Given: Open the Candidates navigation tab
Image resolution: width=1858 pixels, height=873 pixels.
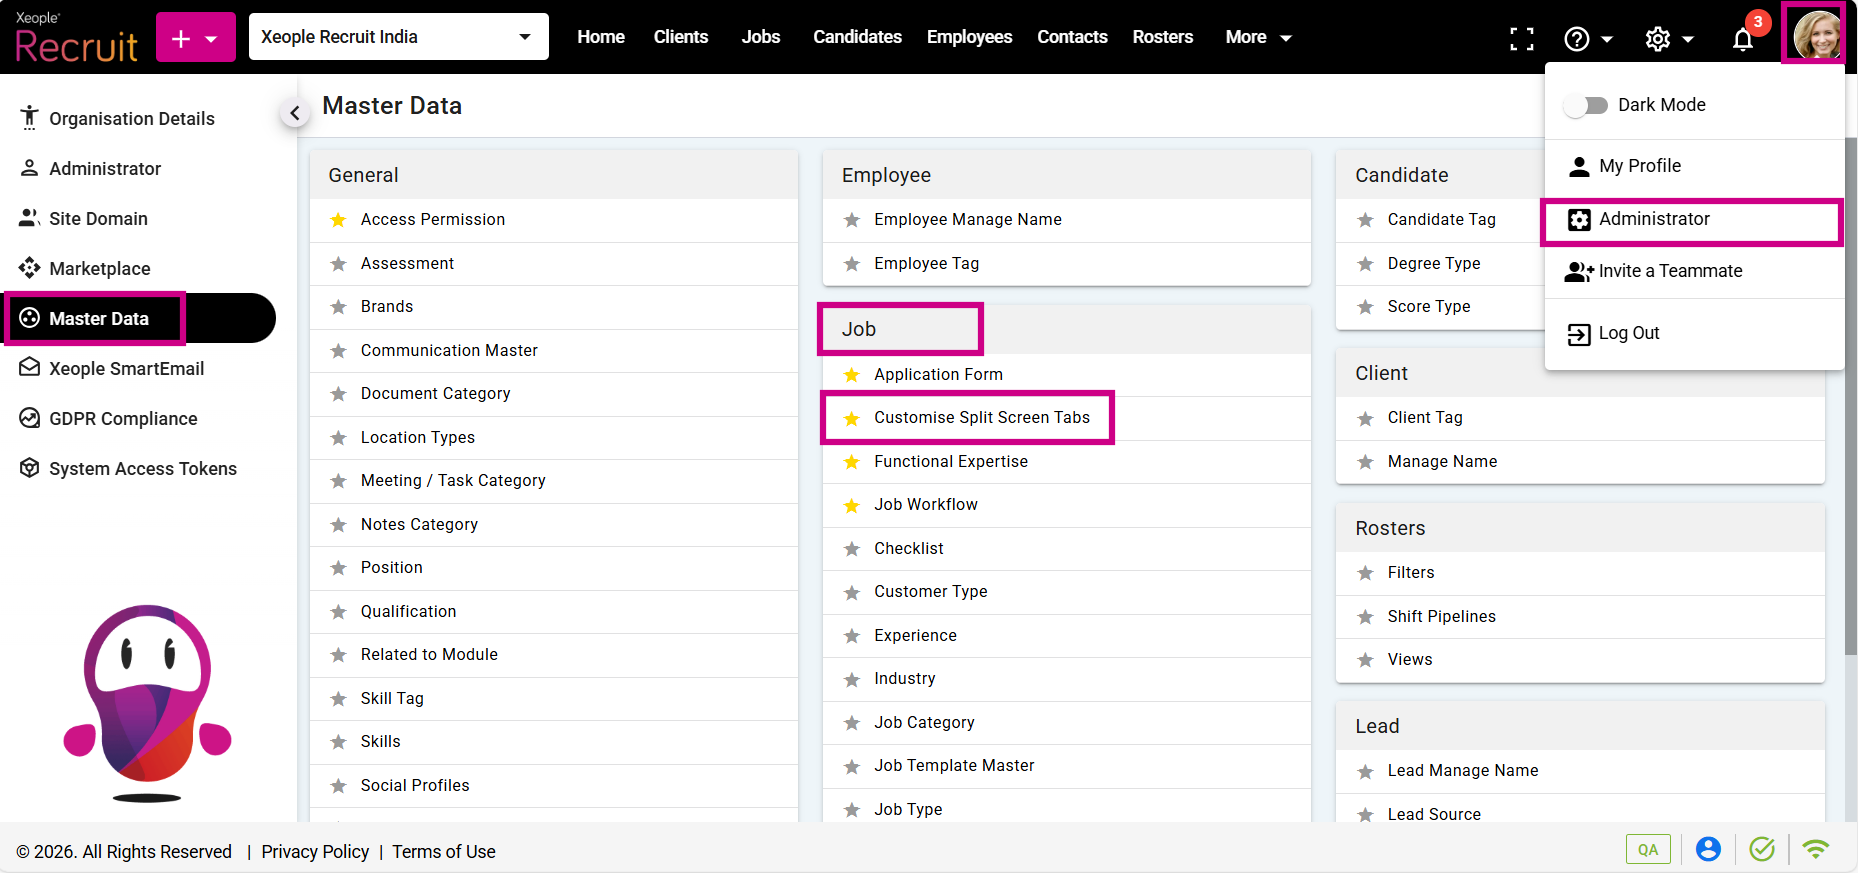Looking at the screenshot, I should (857, 37).
